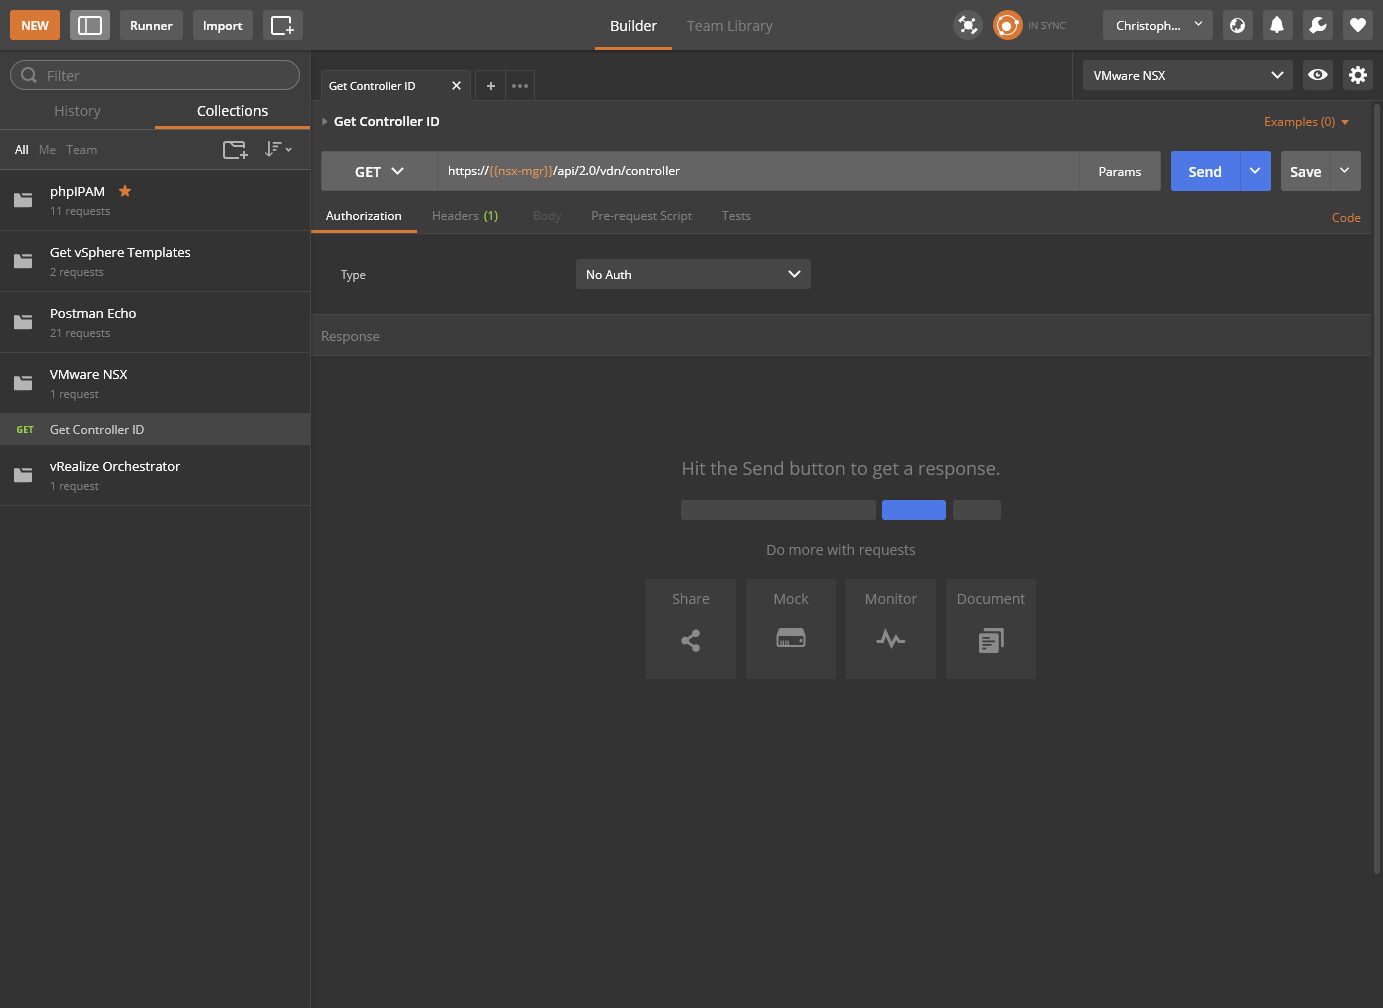Expand the VMware NSX environment selector

coord(1187,75)
